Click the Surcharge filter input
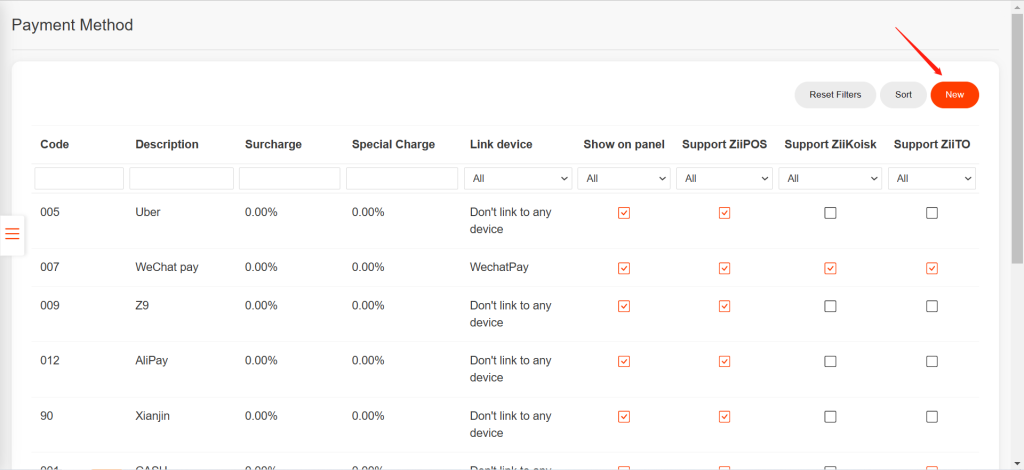Image resolution: width=1024 pixels, height=470 pixels. (x=290, y=178)
